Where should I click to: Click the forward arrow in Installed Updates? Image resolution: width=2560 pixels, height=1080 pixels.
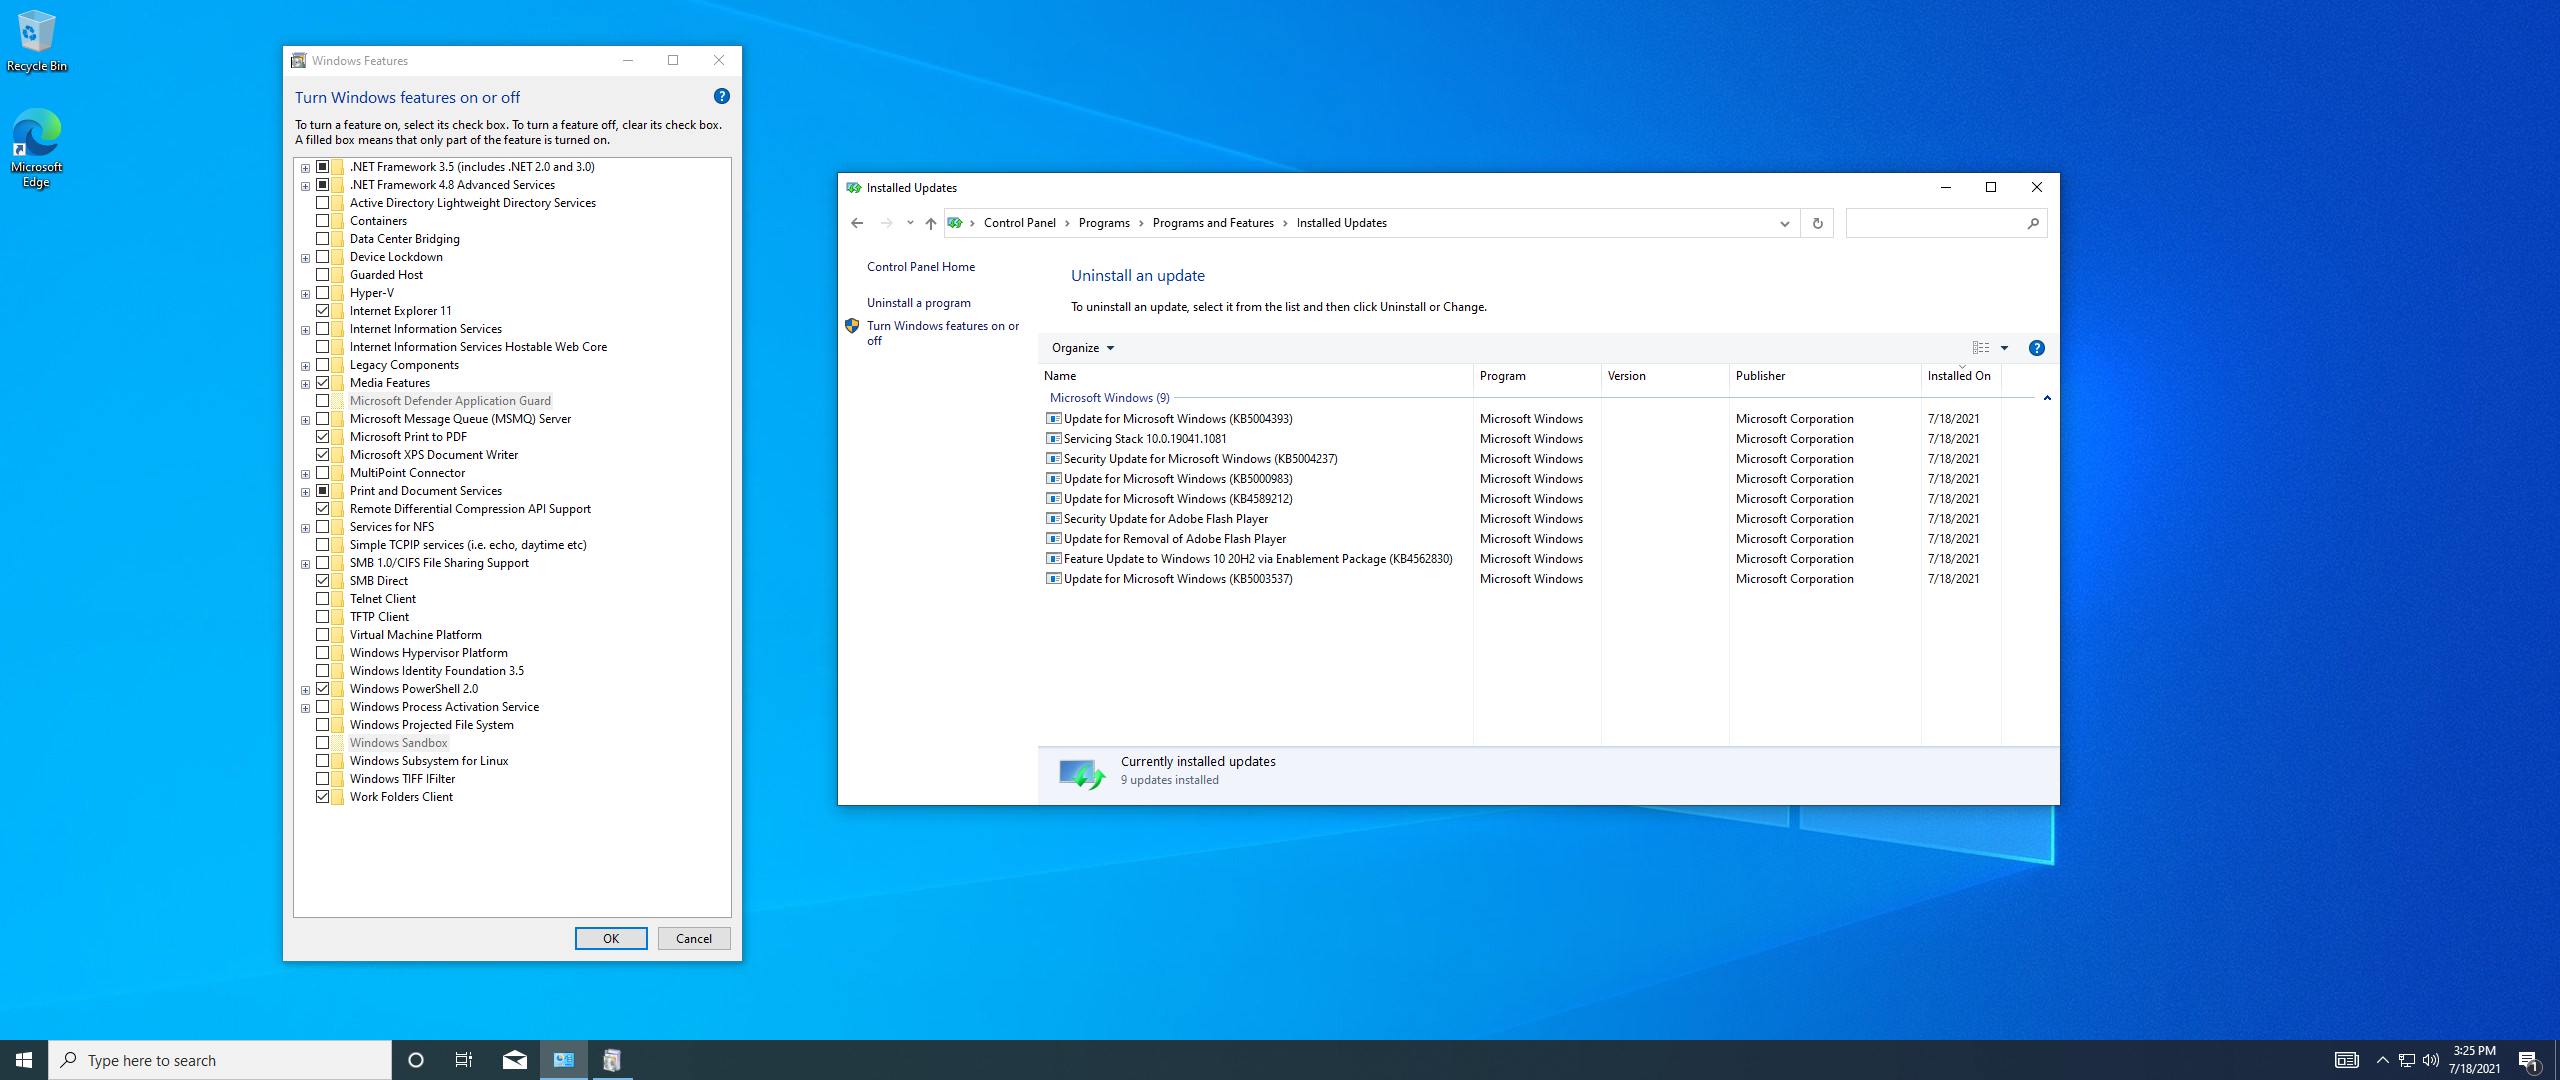pyautogui.click(x=886, y=223)
